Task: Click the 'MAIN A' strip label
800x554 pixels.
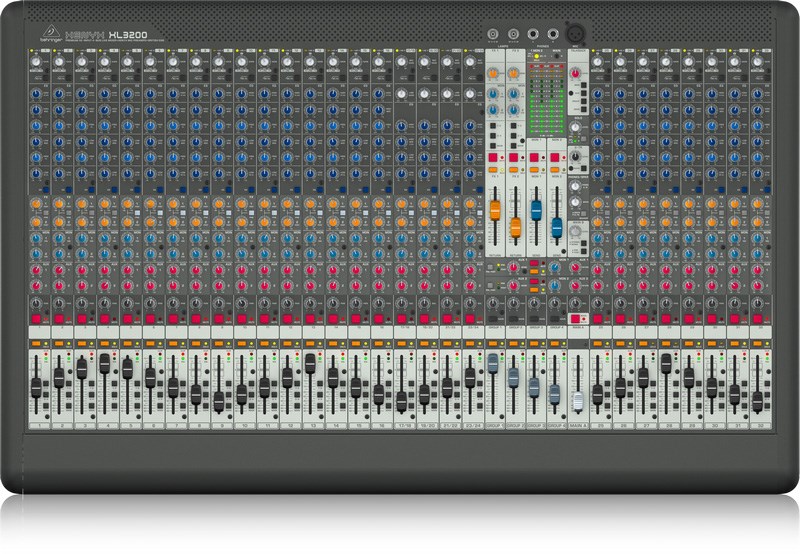Action: pos(578,425)
